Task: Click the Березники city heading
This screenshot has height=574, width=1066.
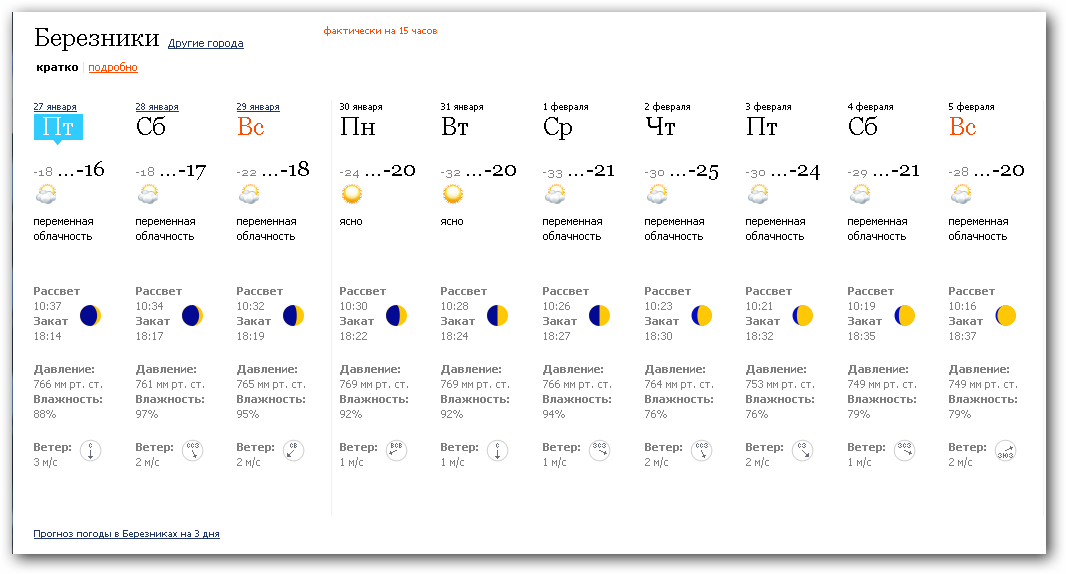Action: 96,39
